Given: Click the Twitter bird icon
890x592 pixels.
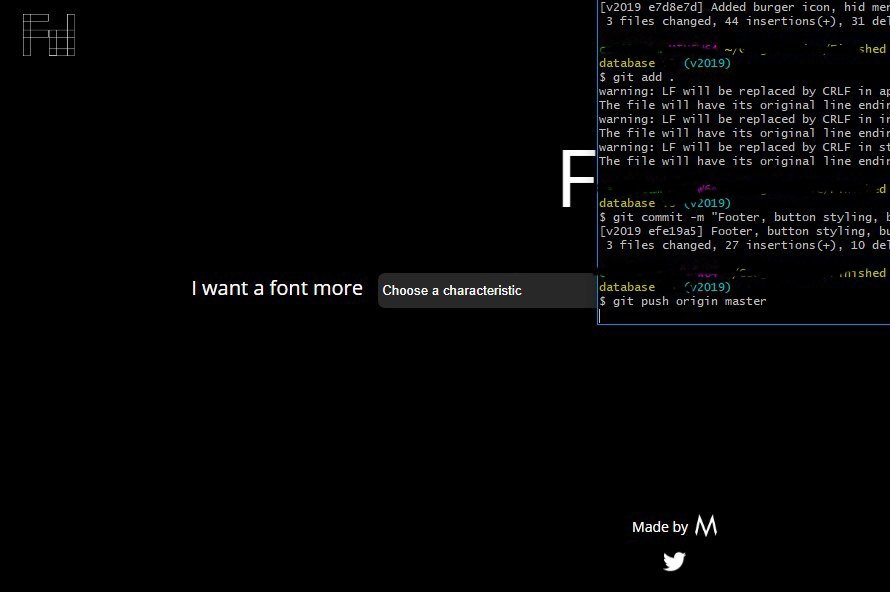Looking at the screenshot, I should tap(674, 561).
